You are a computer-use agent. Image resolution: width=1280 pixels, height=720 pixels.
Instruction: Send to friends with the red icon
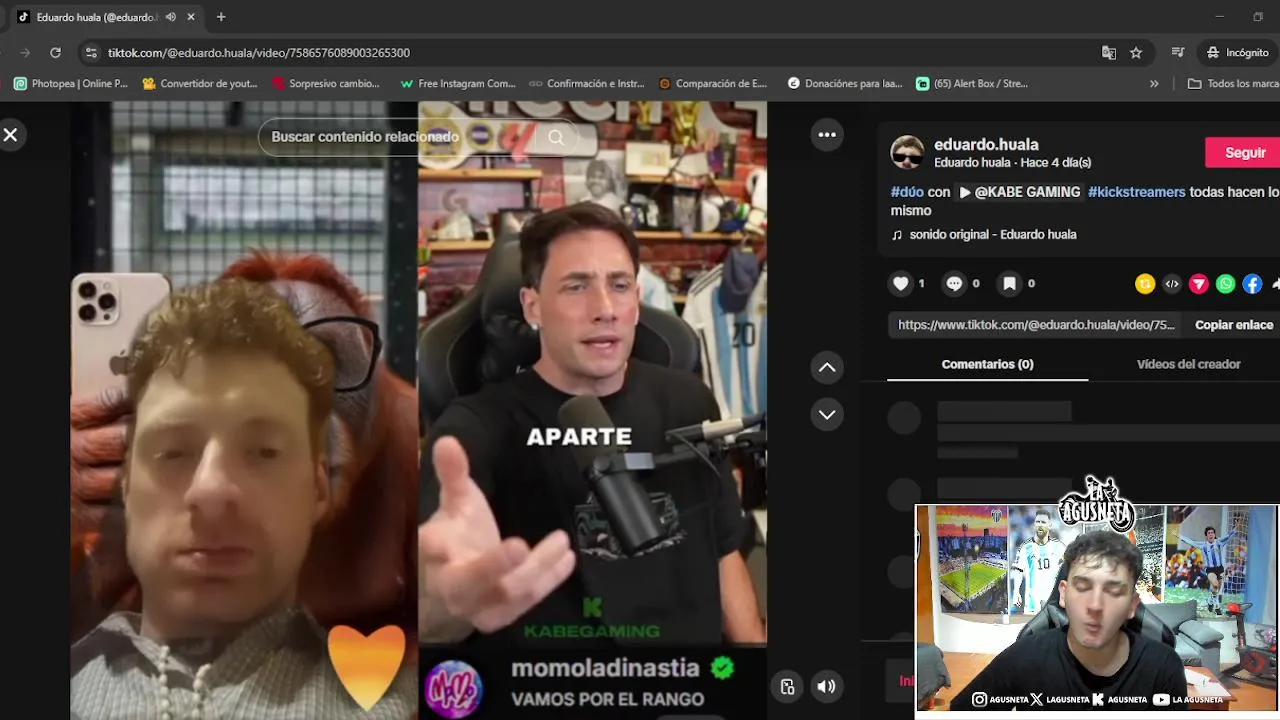[x=1199, y=284]
